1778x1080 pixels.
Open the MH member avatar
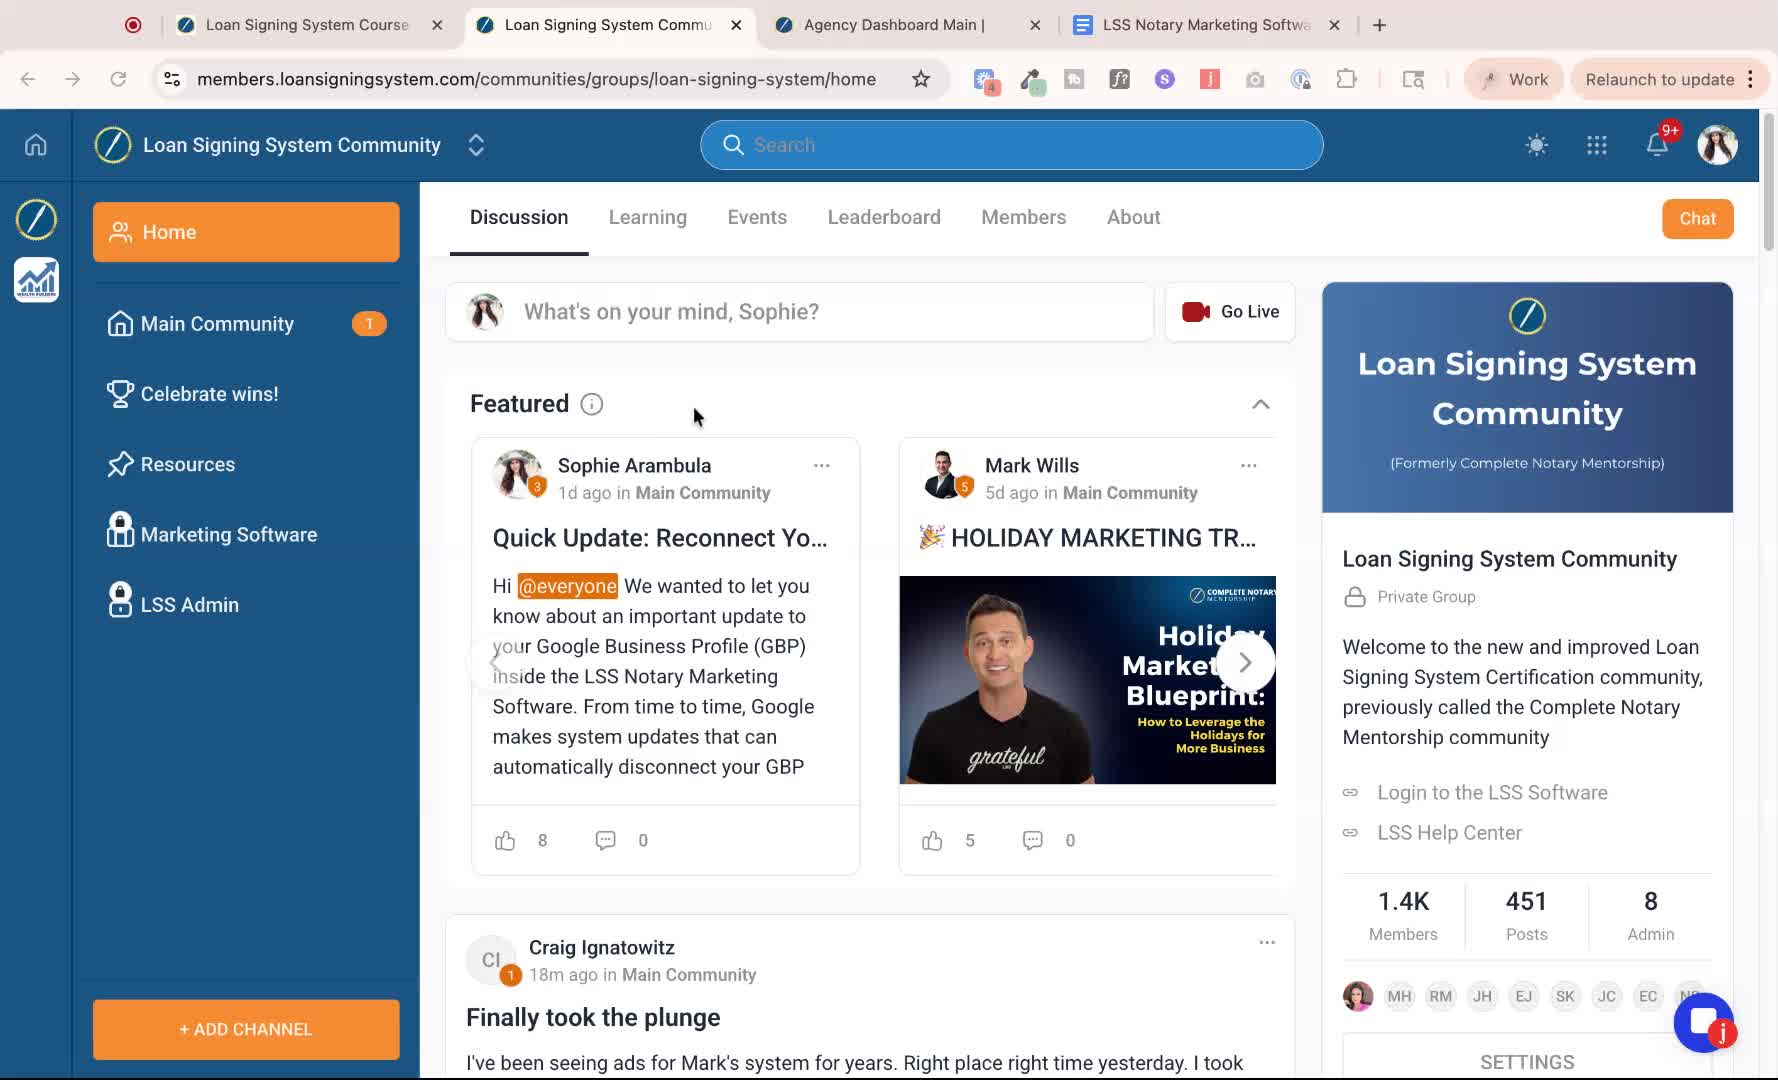pyautogui.click(x=1399, y=996)
